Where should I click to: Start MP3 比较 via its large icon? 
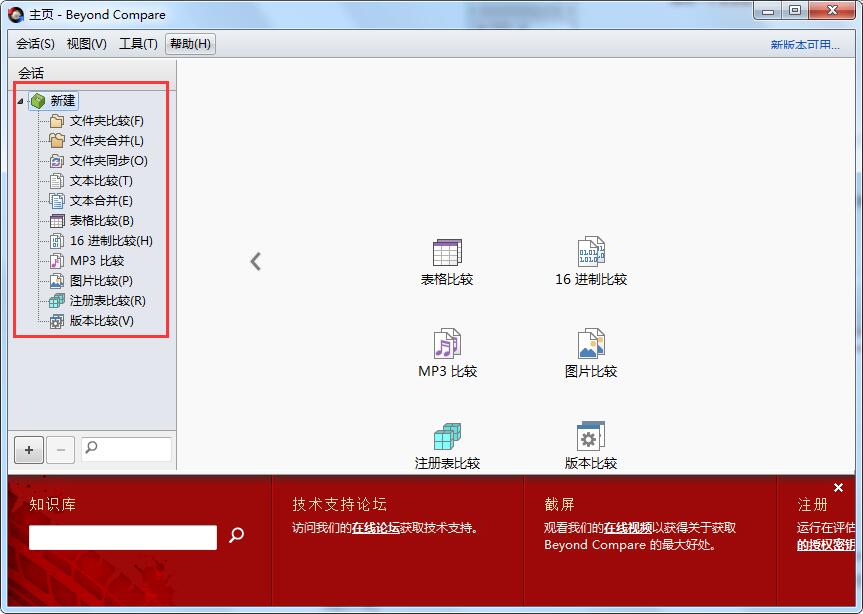[x=447, y=343]
